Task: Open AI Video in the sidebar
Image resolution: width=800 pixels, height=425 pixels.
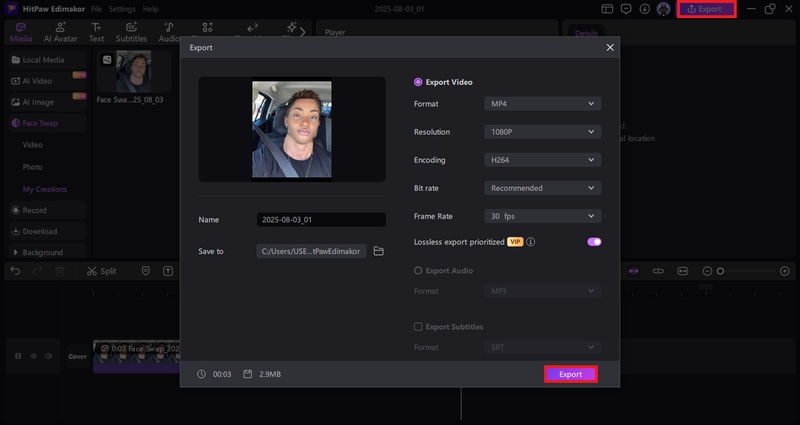Action: click(47, 81)
